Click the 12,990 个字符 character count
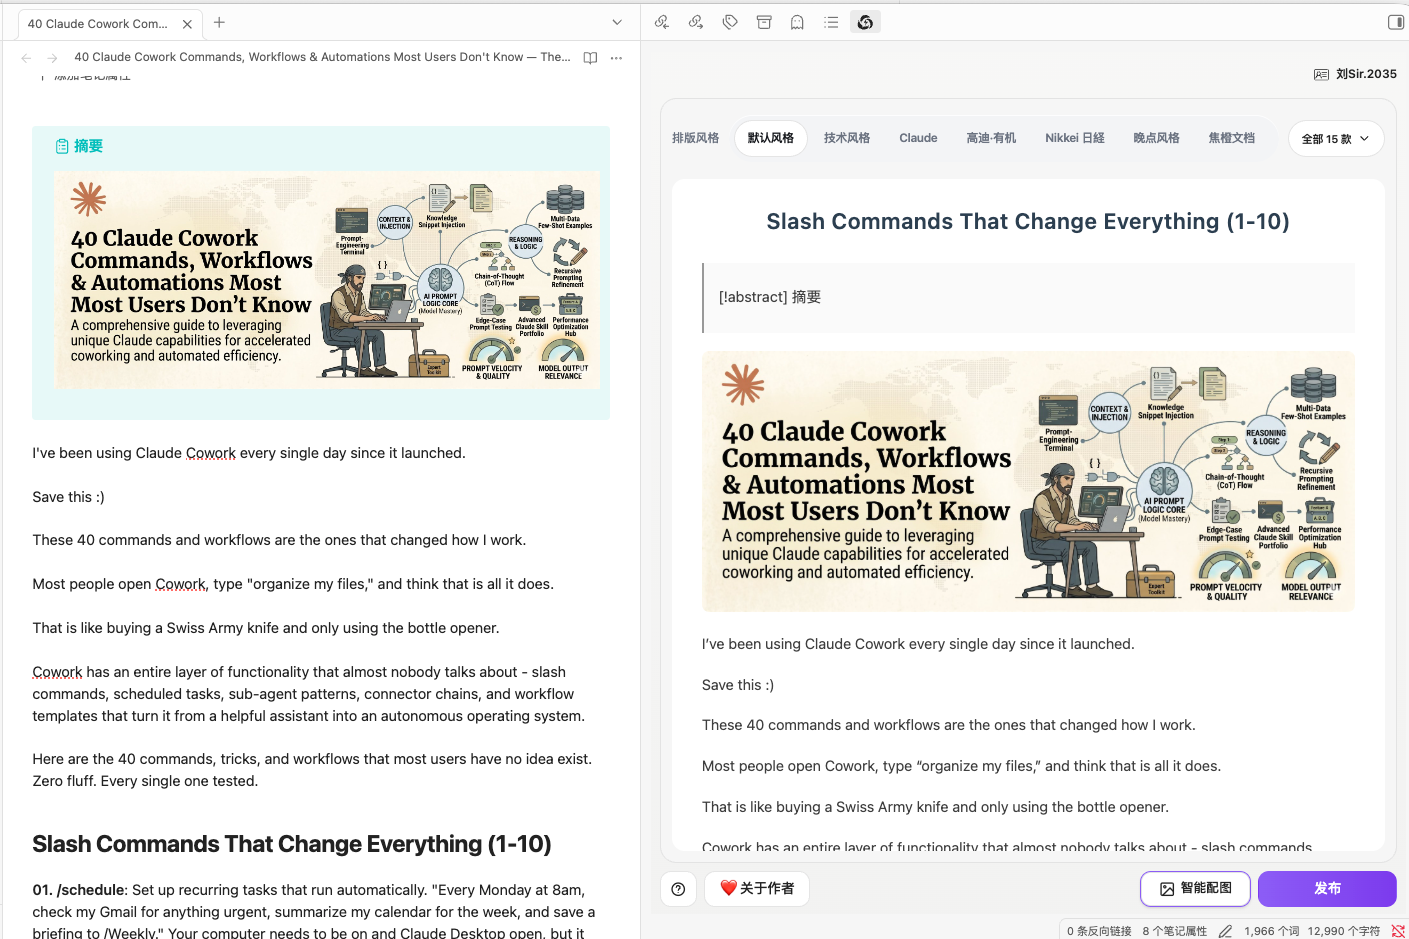Screen dimensions: 1409x939 coord(1344,931)
